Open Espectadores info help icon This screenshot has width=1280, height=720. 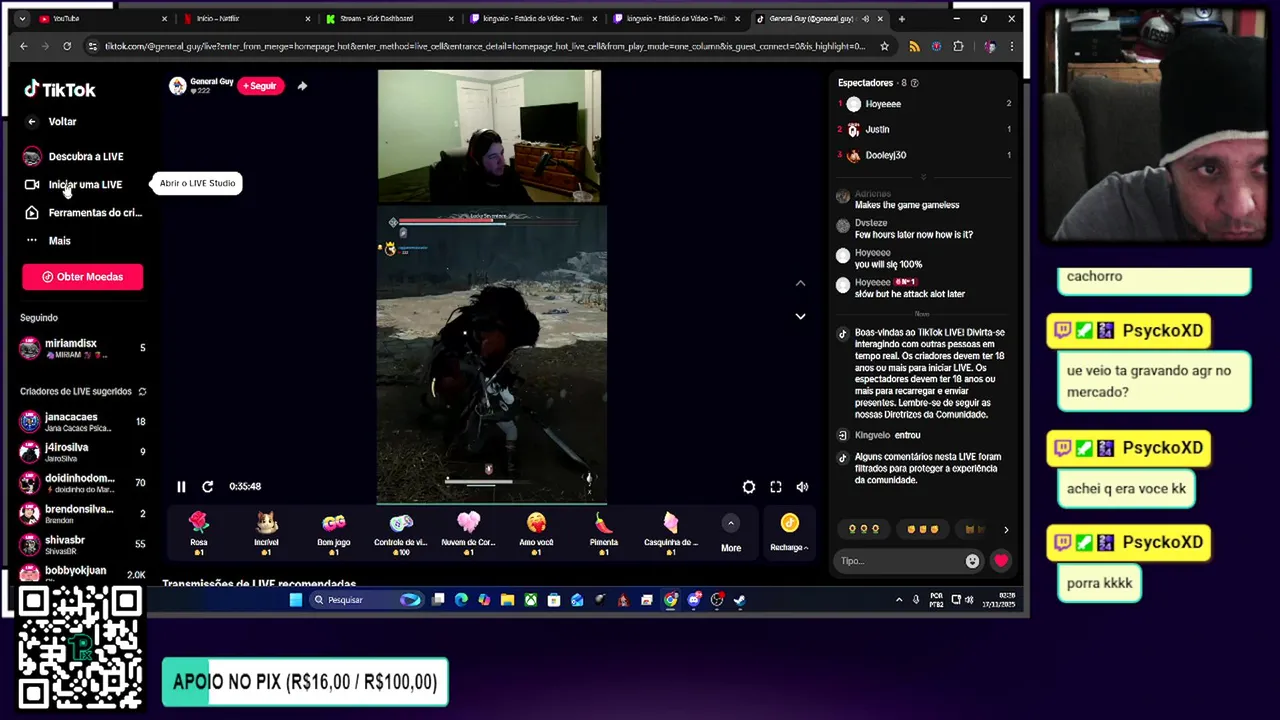tap(914, 83)
